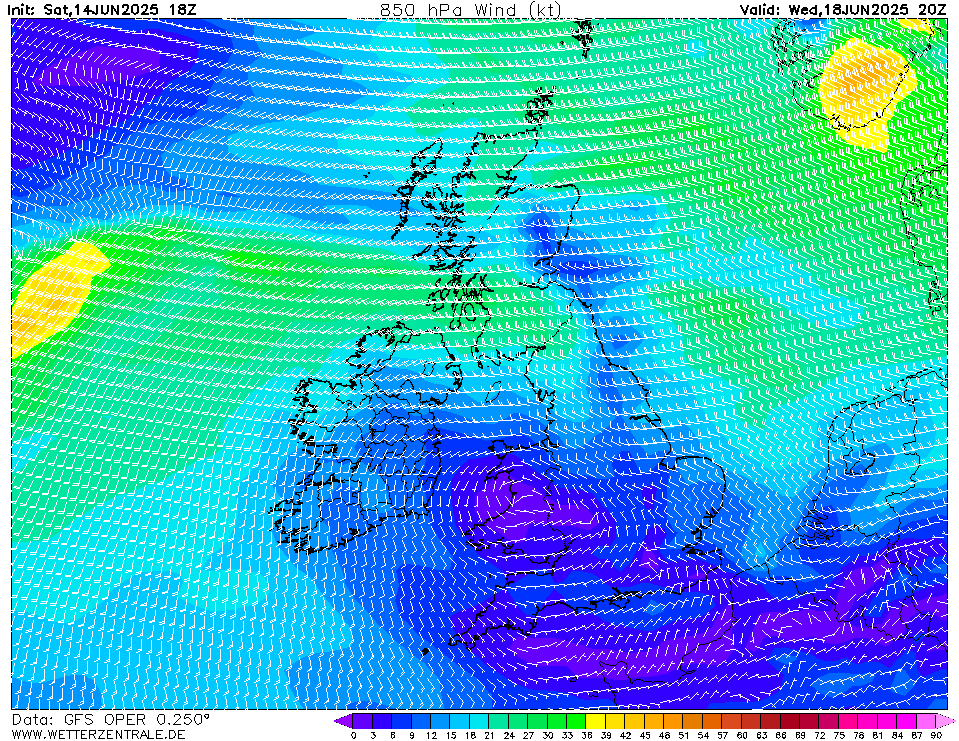Select the orange legend swatch between 48 and 51
Image resolution: width=959 pixels, height=741 pixels.
pyautogui.click(x=673, y=721)
